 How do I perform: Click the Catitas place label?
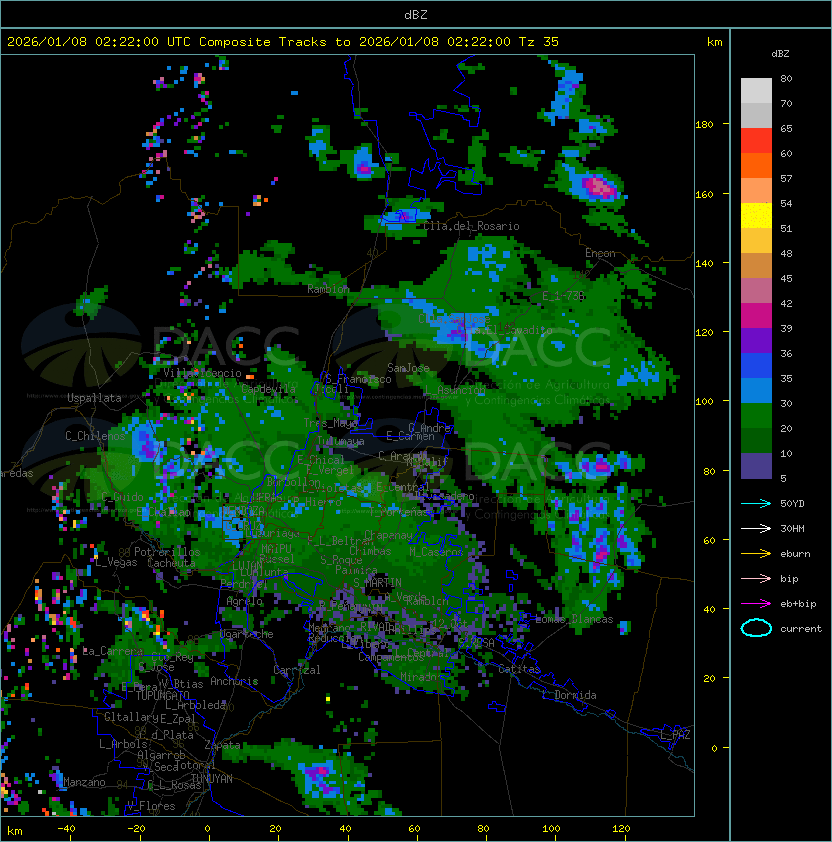[x=519, y=669]
